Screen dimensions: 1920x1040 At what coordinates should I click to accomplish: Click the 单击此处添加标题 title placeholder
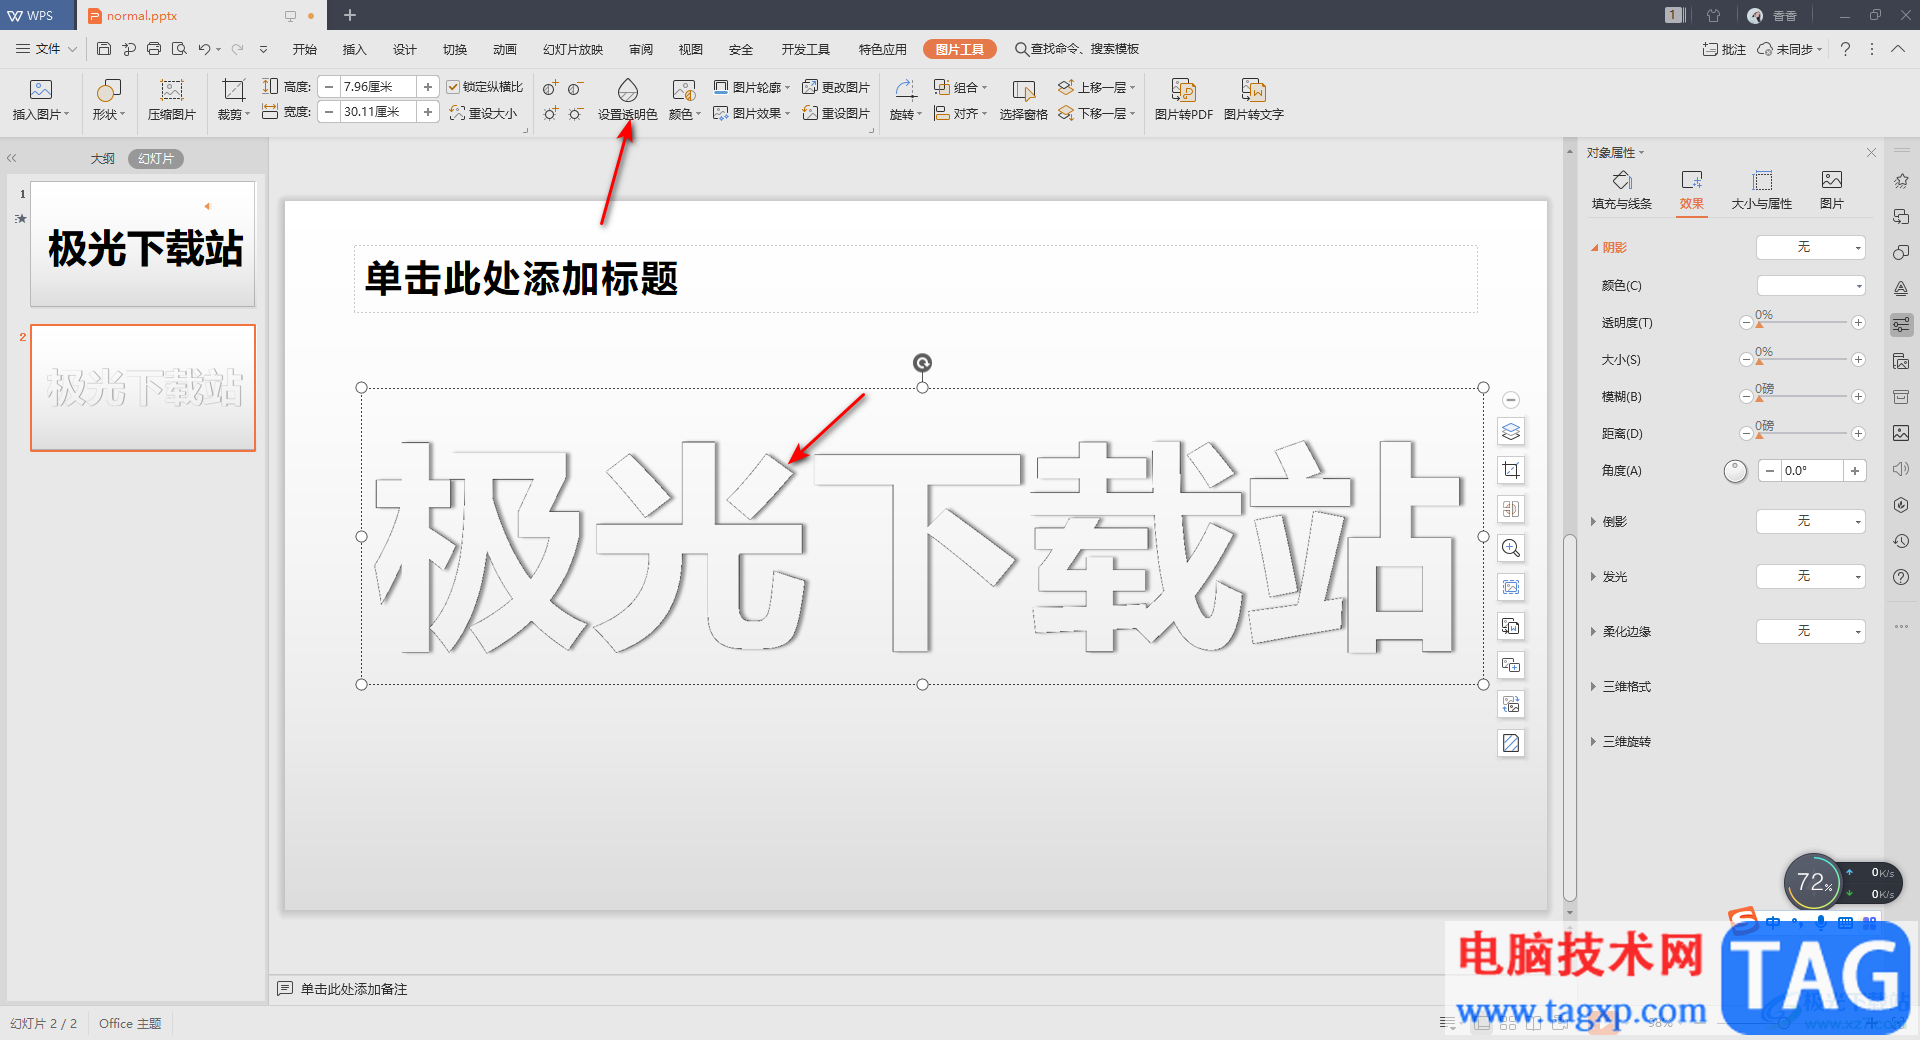[915, 279]
